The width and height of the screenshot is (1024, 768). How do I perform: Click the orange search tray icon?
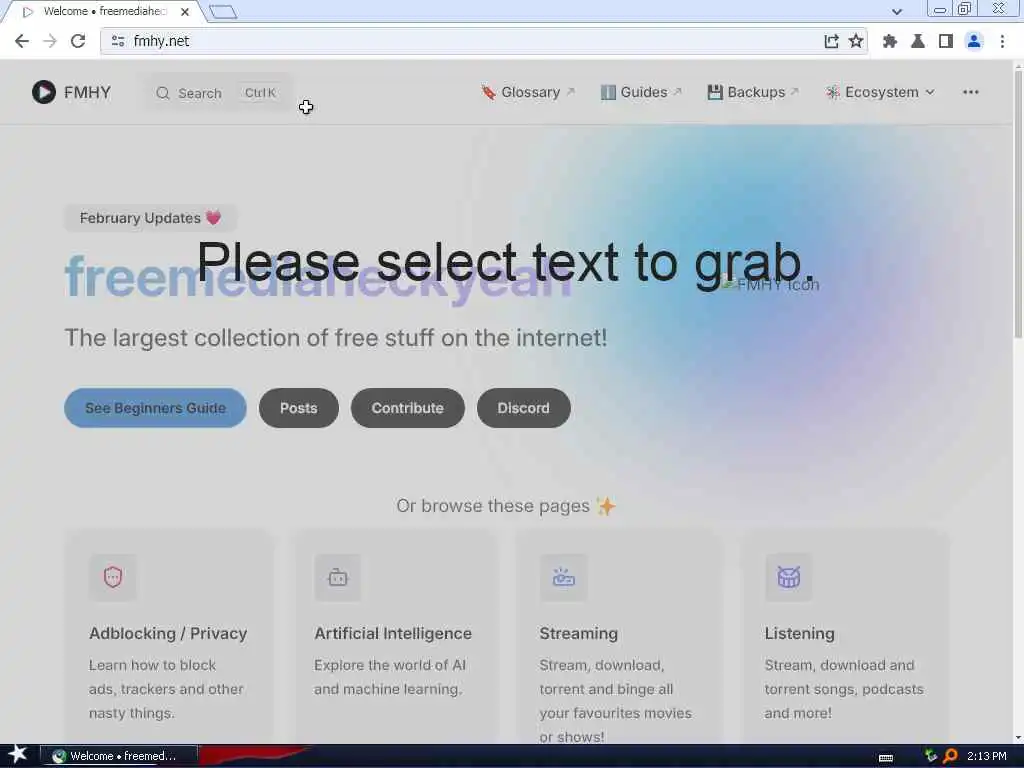[950, 756]
